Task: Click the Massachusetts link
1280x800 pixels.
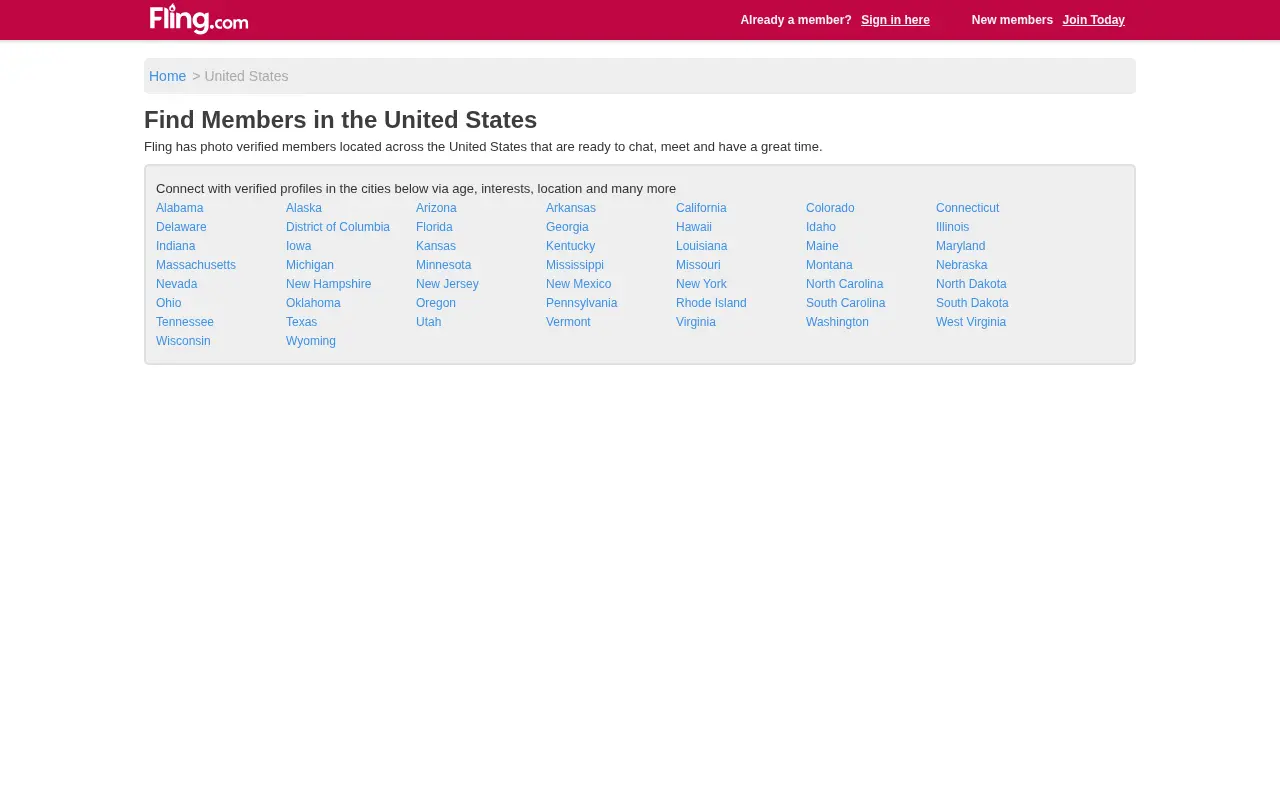Action: click(x=196, y=265)
